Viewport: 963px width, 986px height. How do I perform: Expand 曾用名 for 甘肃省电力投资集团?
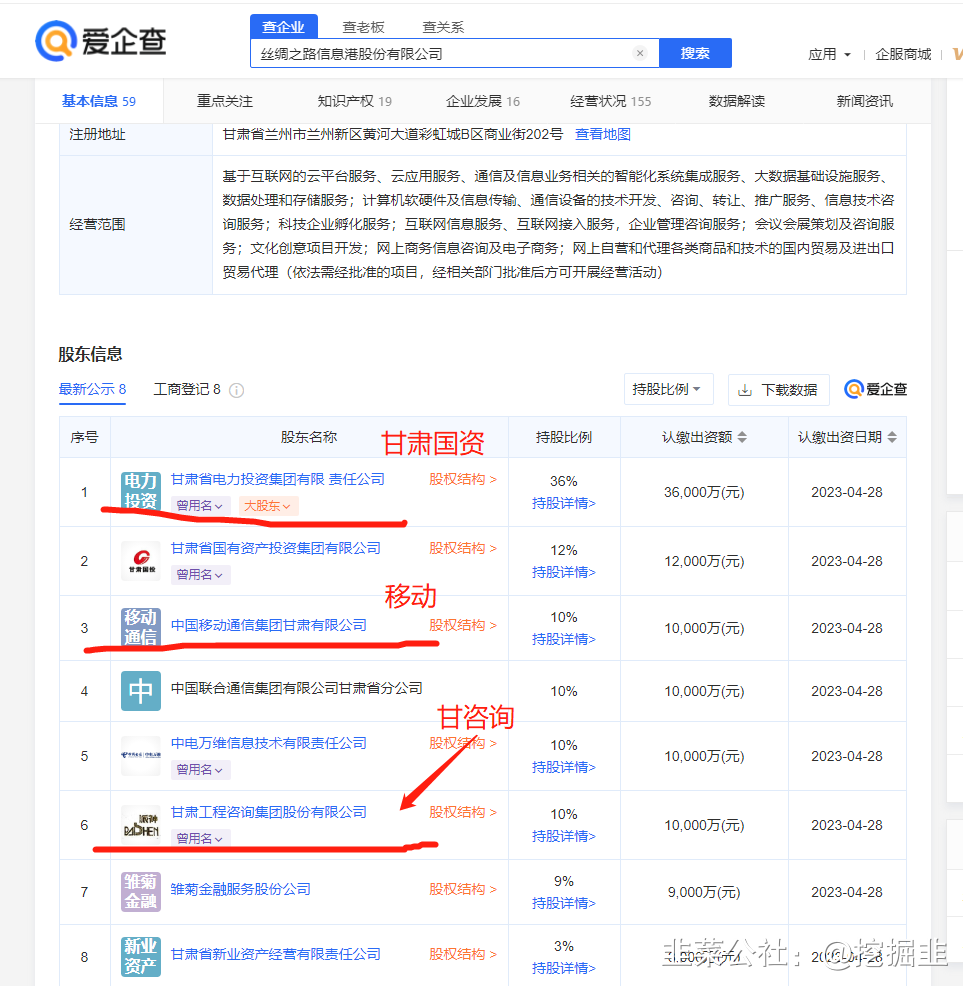click(200, 506)
